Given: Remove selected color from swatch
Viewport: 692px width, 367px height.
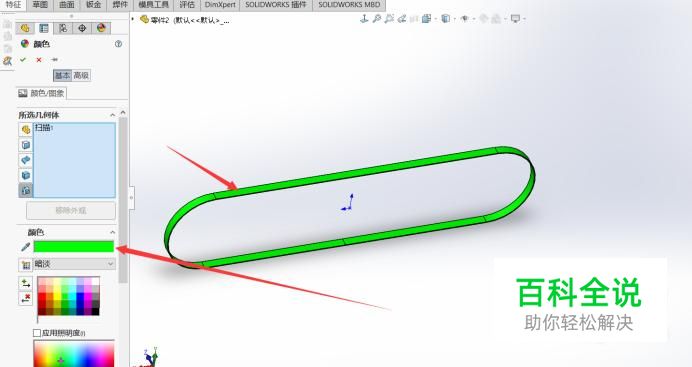Looking at the screenshot, I should pos(26,299).
